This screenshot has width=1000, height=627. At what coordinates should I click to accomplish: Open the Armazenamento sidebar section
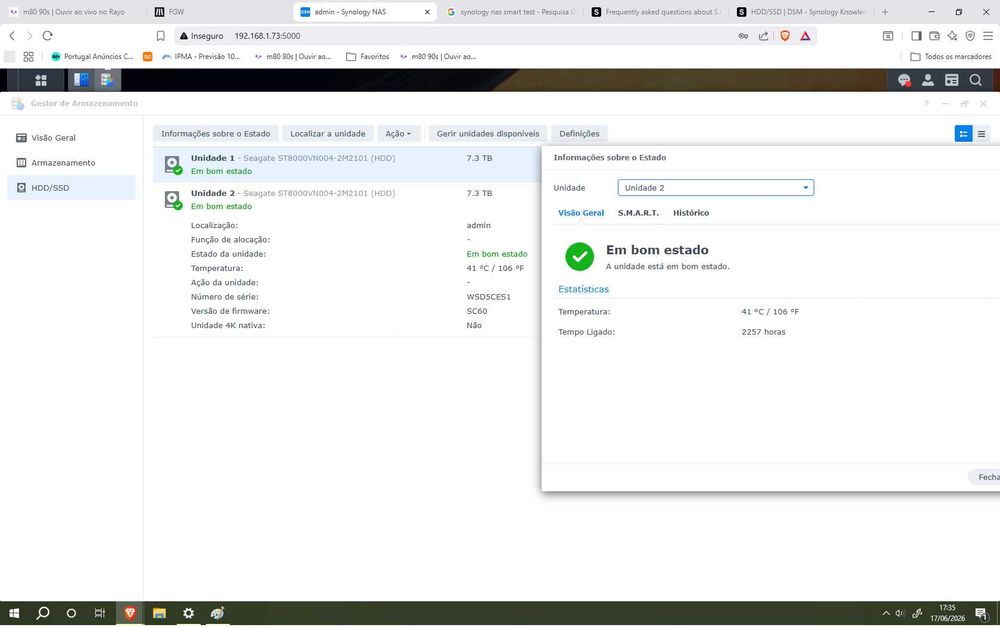coord(71,163)
